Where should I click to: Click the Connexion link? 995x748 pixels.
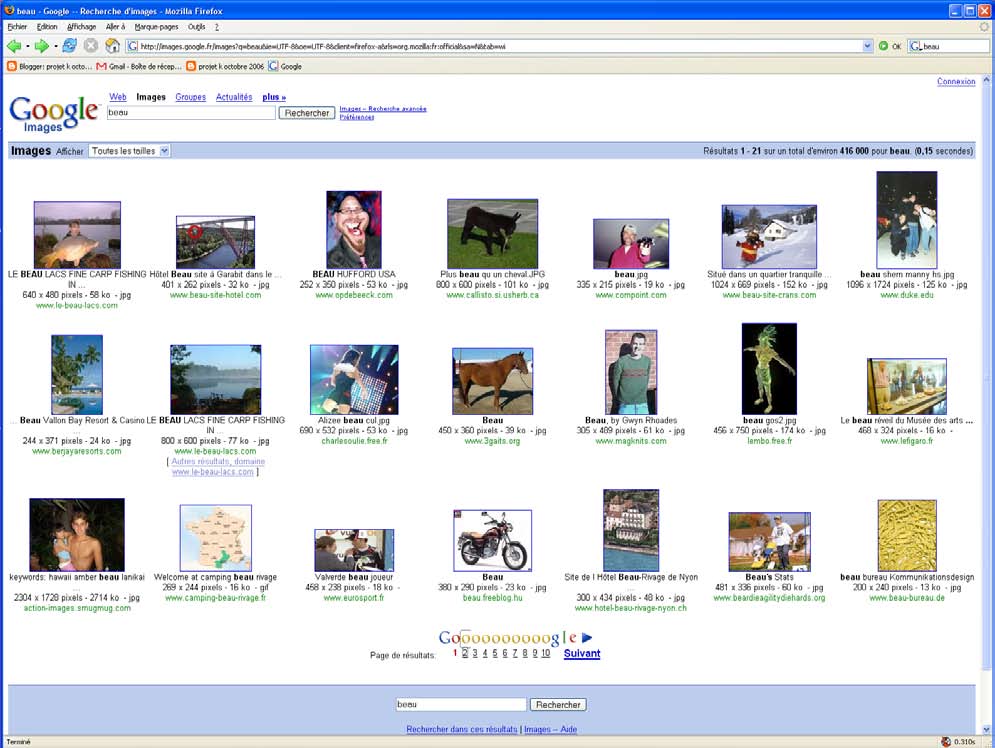(x=956, y=81)
